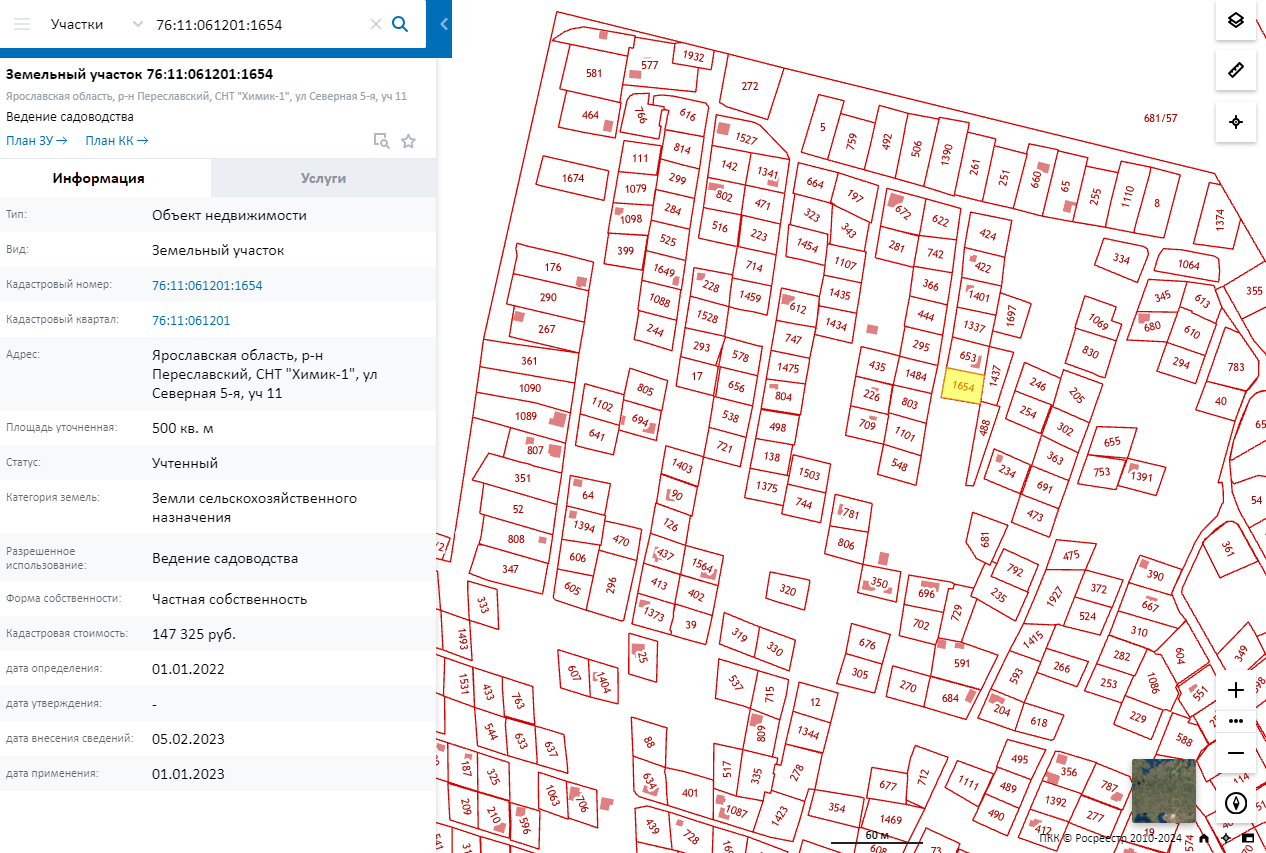Open the План КК link
The image size is (1266, 853).
[x=117, y=141]
